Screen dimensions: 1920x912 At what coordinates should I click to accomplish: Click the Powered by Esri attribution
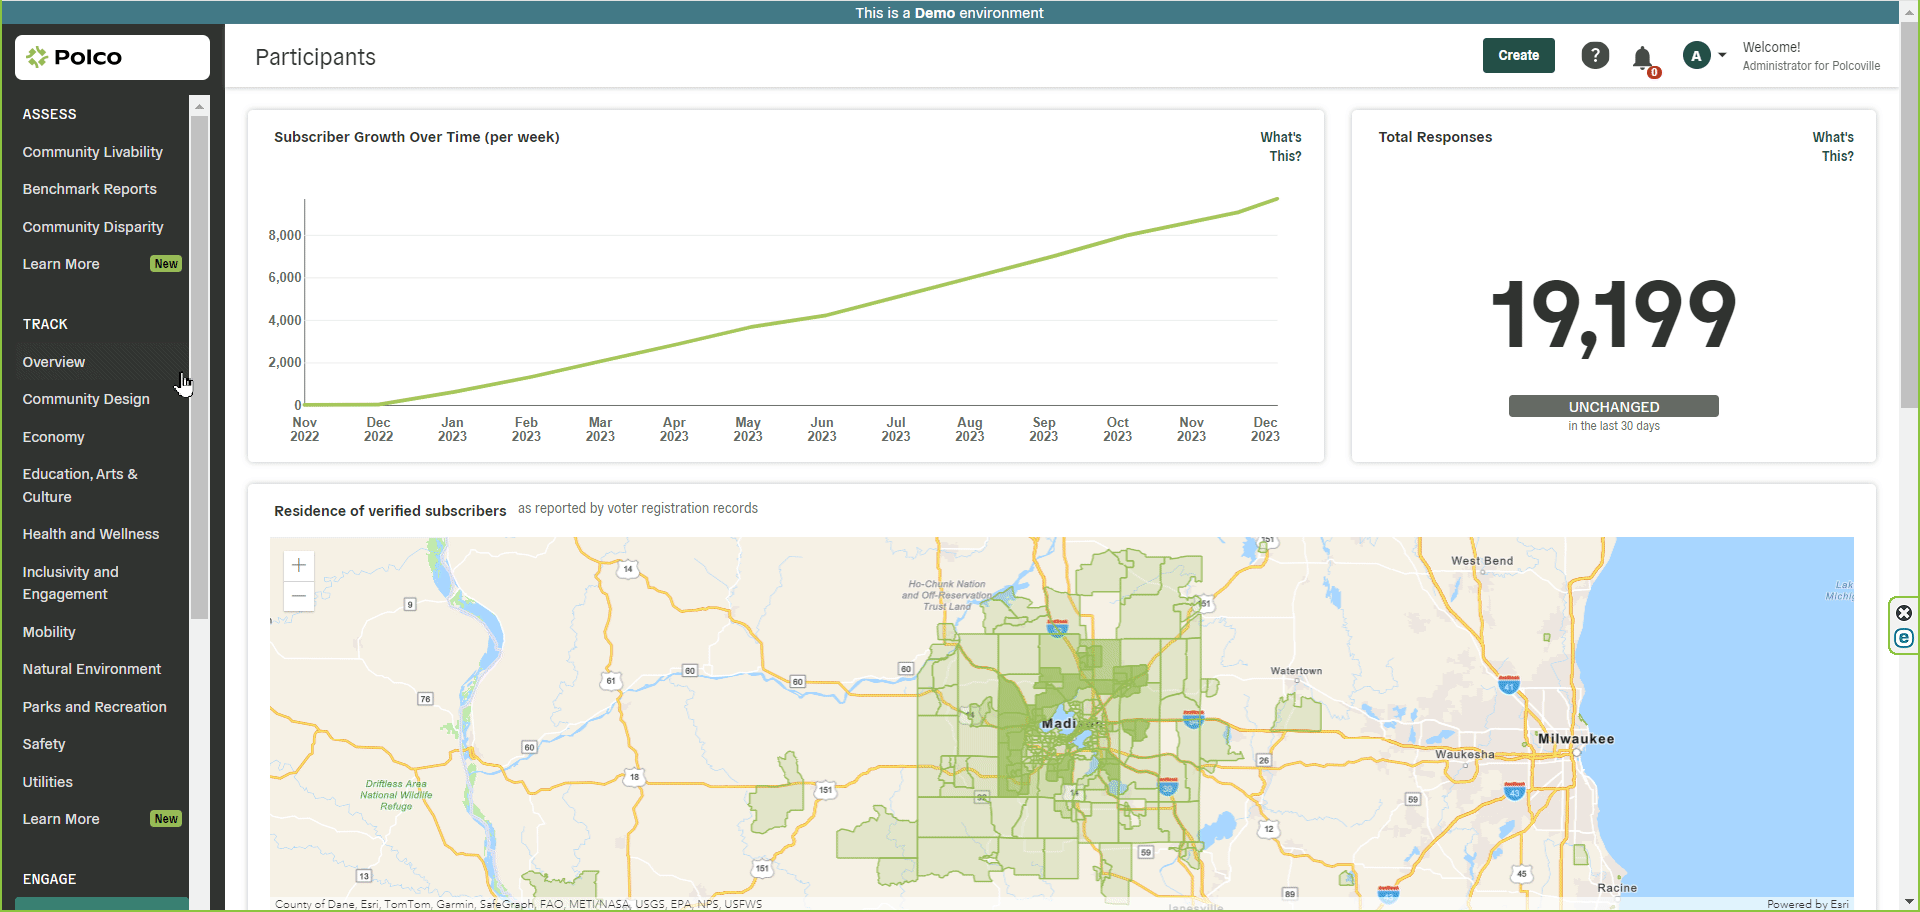tap(1807, 904)
